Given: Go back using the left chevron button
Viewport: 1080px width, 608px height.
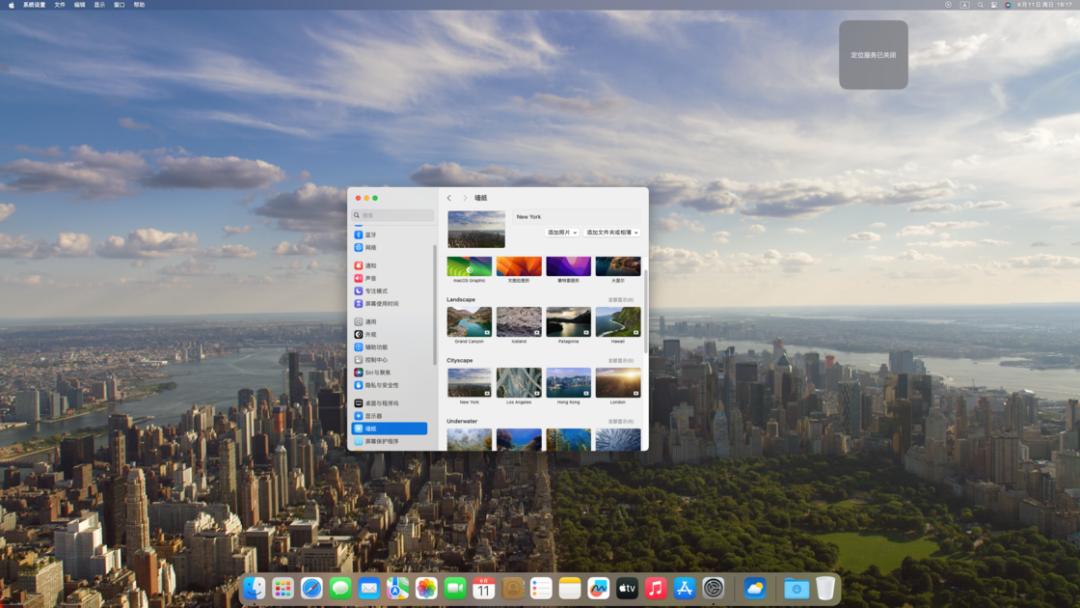Looking at the screenshot, I should point(449,198).
